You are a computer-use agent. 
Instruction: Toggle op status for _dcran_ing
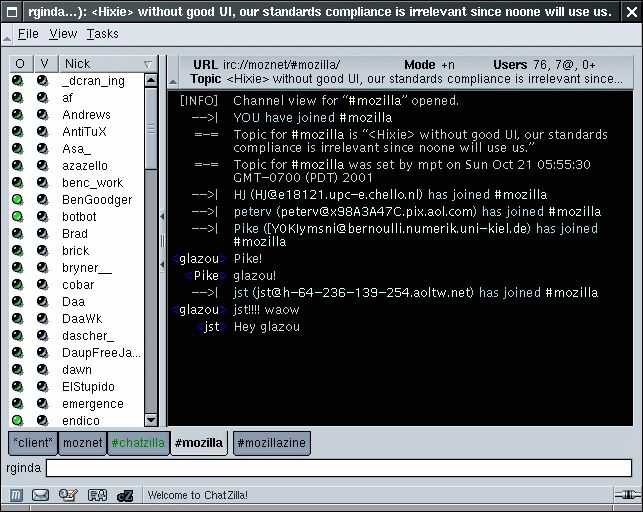(x=18, y=80)
